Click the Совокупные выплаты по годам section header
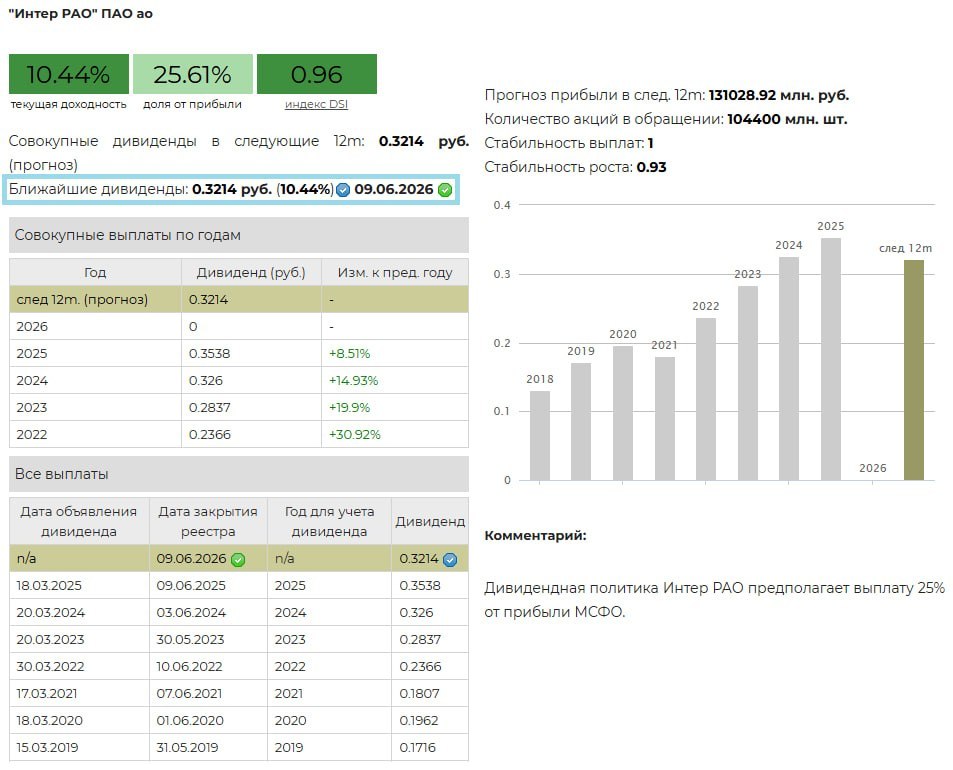This screenshot has width=953, height=770. [x=238, y=235]
